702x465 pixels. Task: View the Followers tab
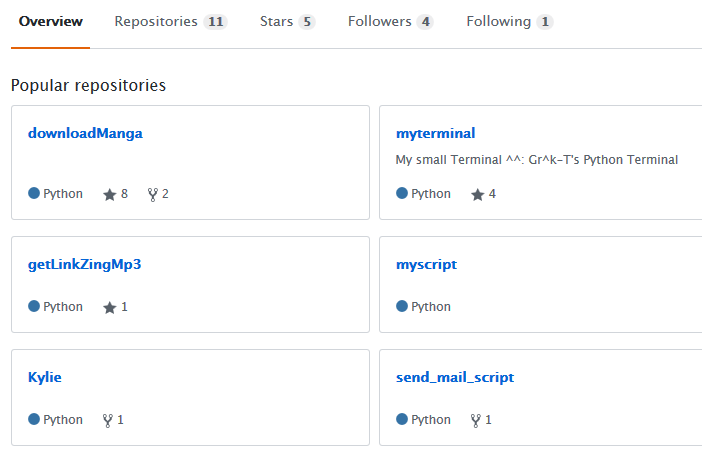[x=390, y=21]
